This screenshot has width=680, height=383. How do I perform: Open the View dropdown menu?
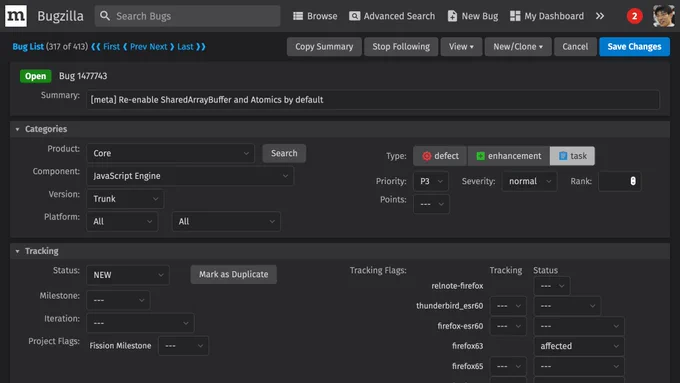point(461,47)
